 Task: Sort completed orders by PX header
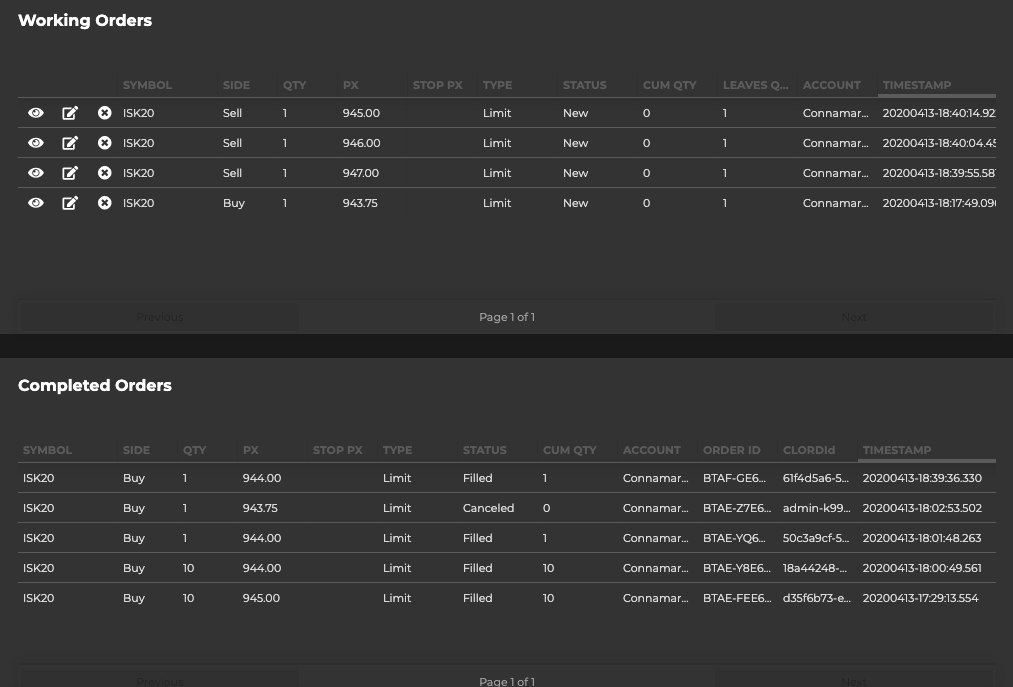[250, 450]
